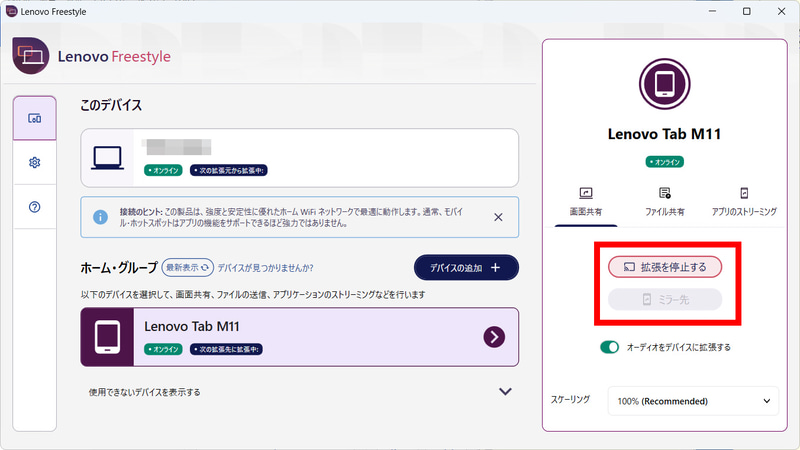
Task: Click 次の拡張先に拡張中 badge on Tab M11
Action: coord(227,349)
